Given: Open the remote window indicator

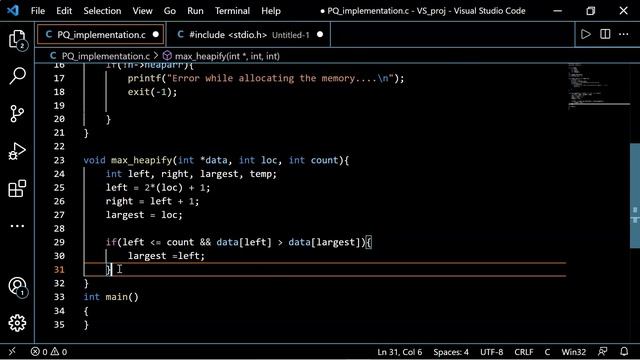Looking at the screenshot, I should click(12, 351).
